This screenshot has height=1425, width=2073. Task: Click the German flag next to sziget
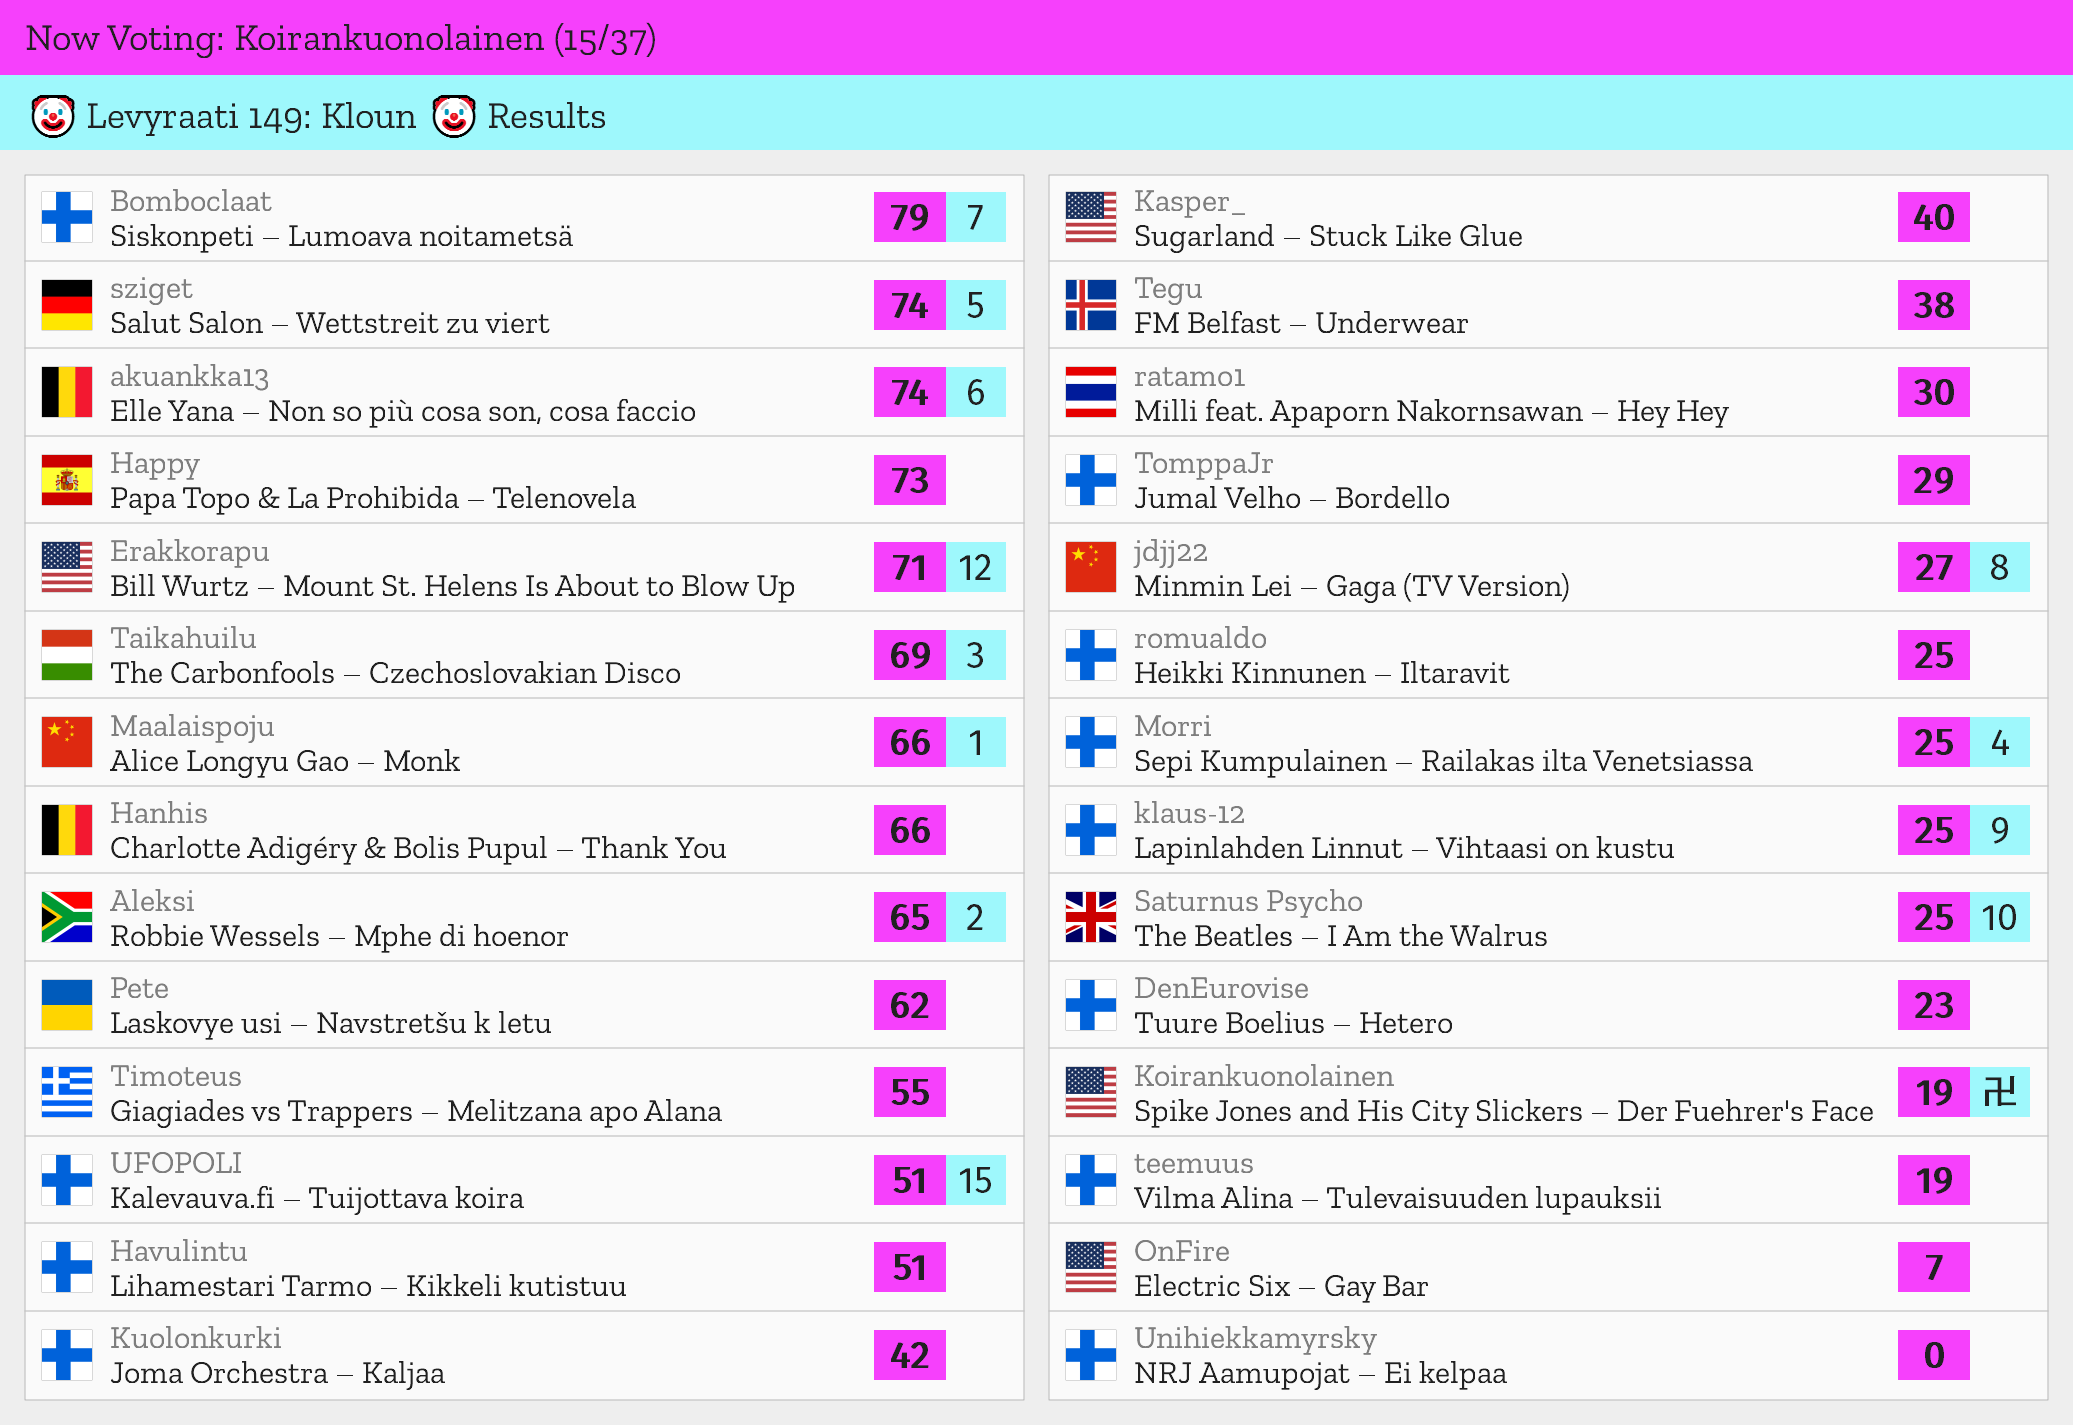[67, 305]
